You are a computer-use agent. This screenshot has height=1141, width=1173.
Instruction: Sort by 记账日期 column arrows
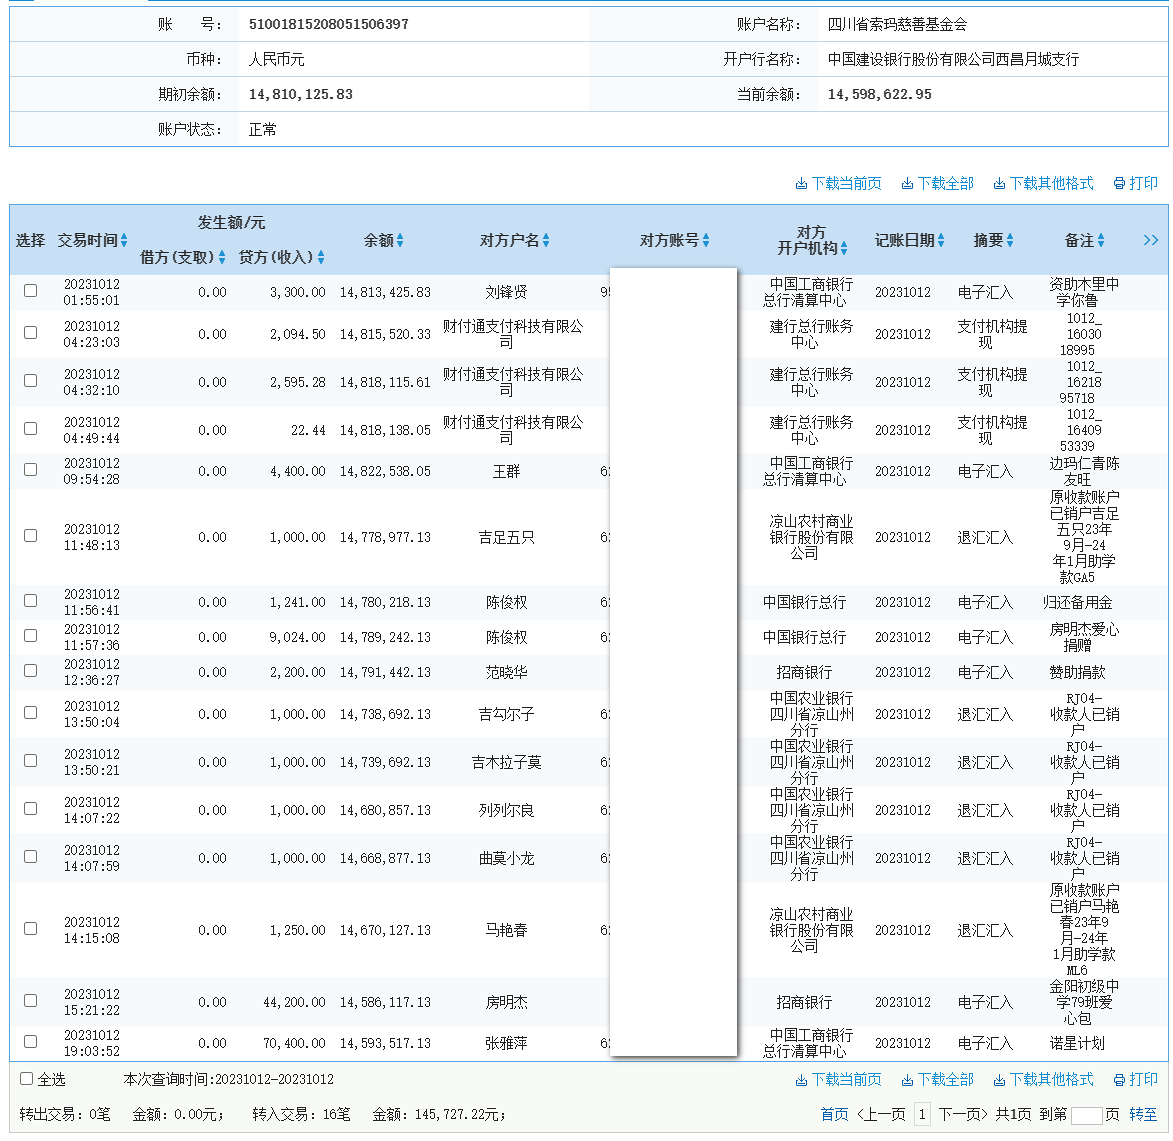click(x=941, y=240)
